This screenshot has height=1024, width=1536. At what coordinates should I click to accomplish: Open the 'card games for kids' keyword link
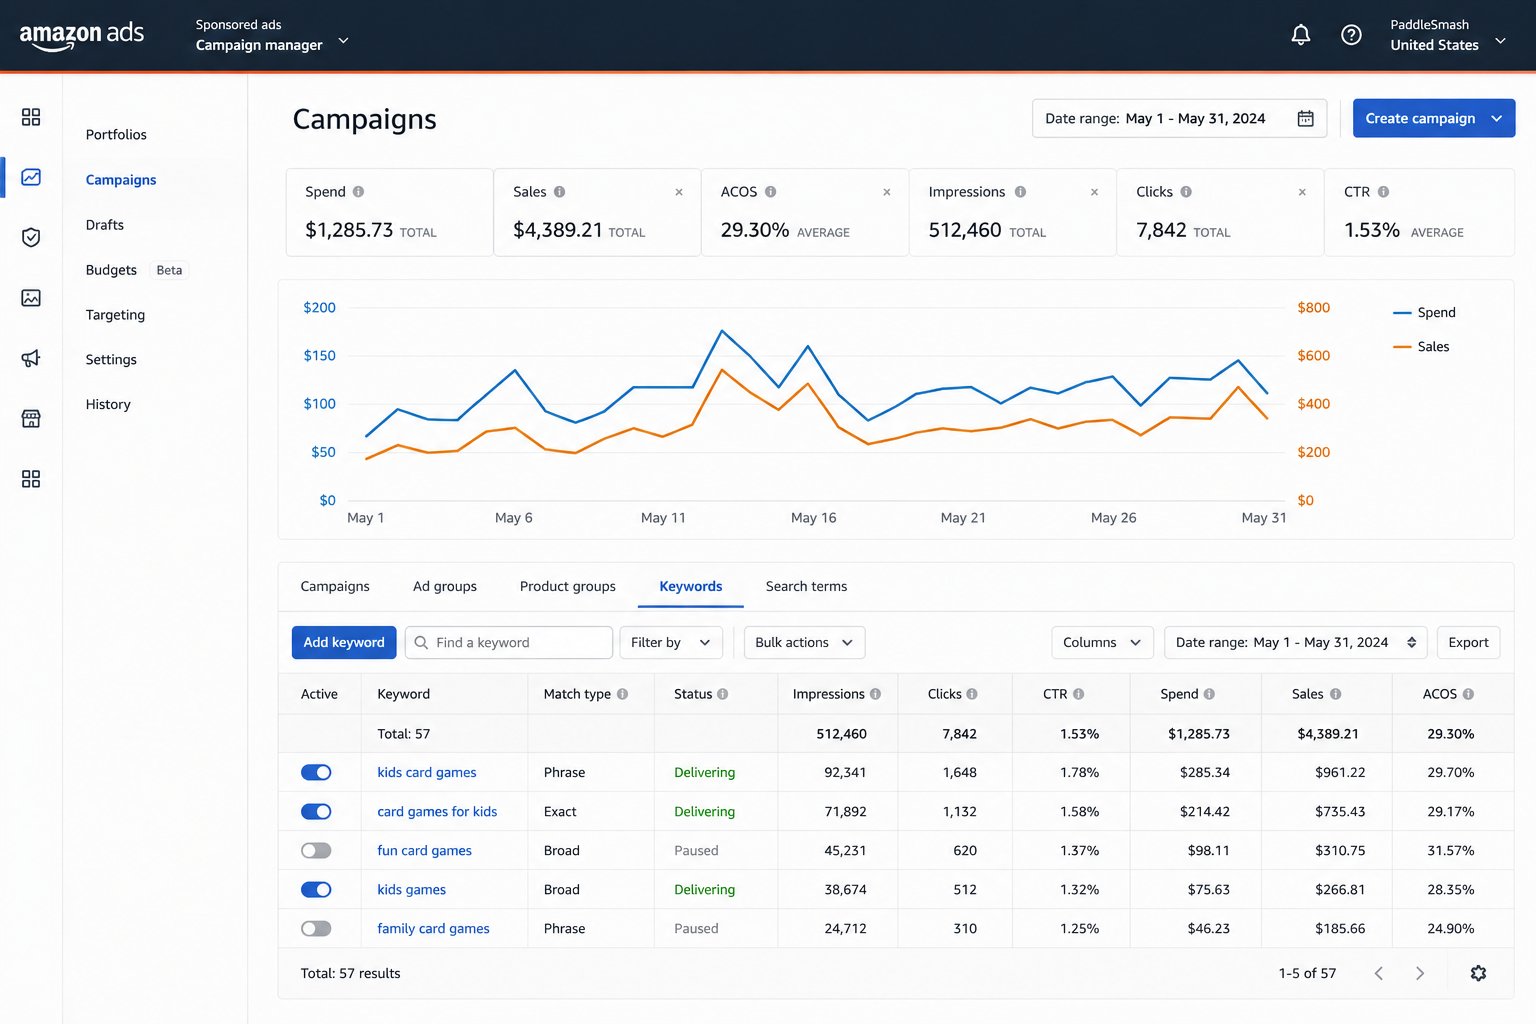[x=437, y=811]
